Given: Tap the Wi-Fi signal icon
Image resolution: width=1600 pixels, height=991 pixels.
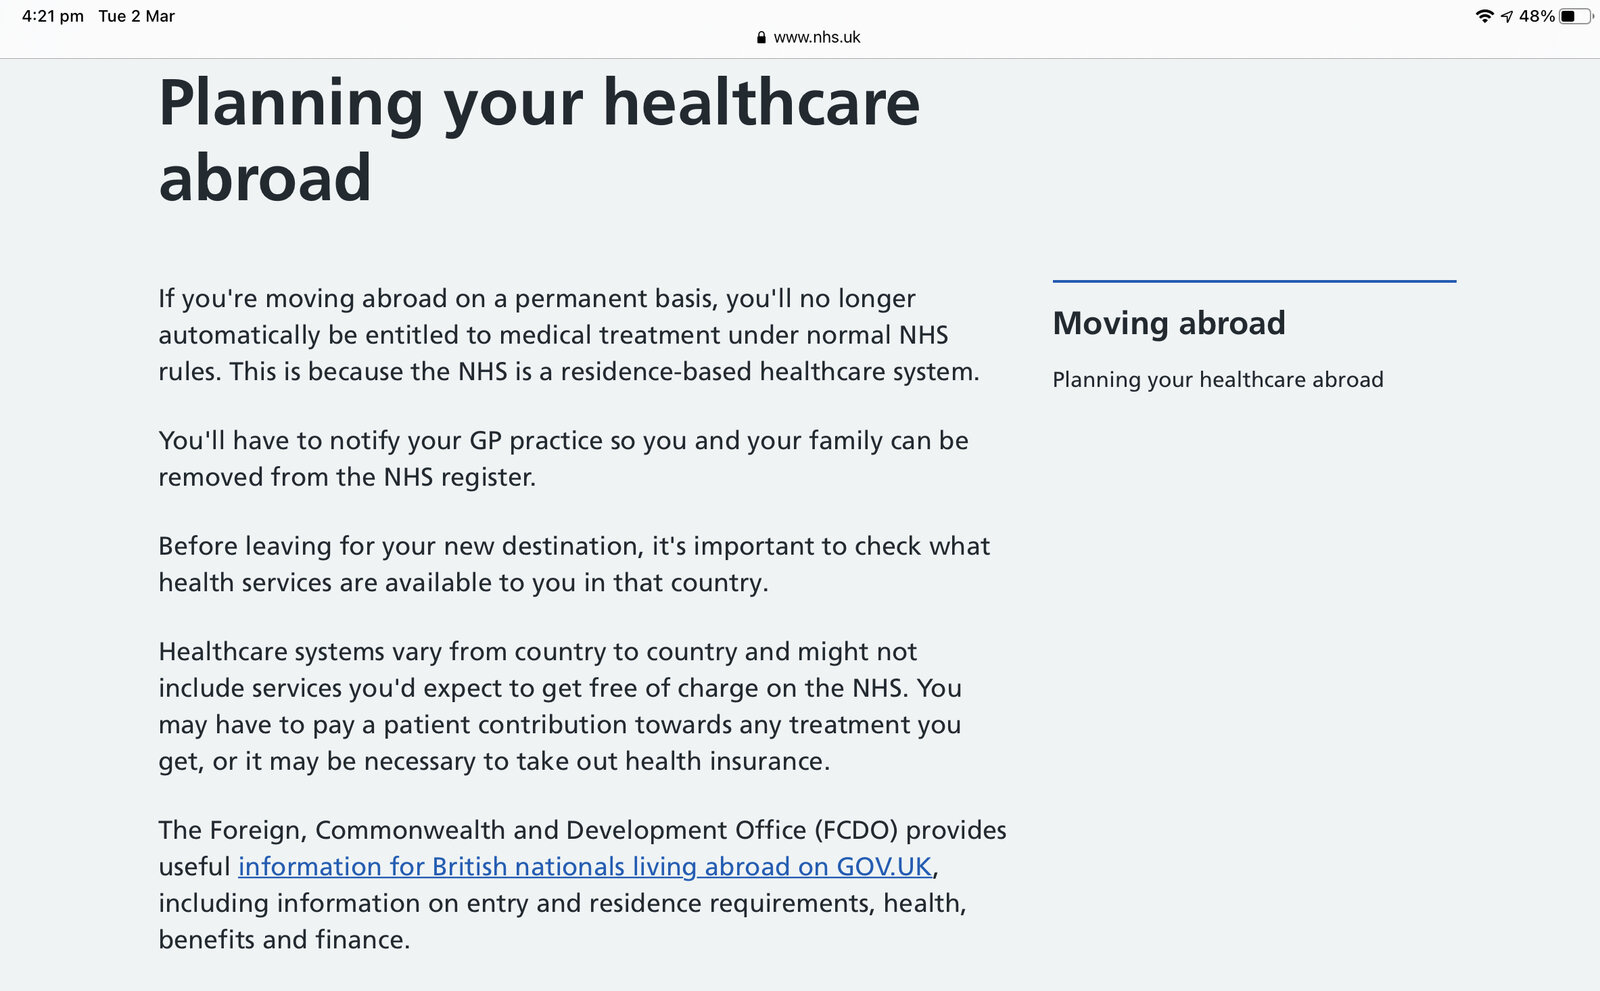Looking at the screenshot, I should click(1484, 16).
